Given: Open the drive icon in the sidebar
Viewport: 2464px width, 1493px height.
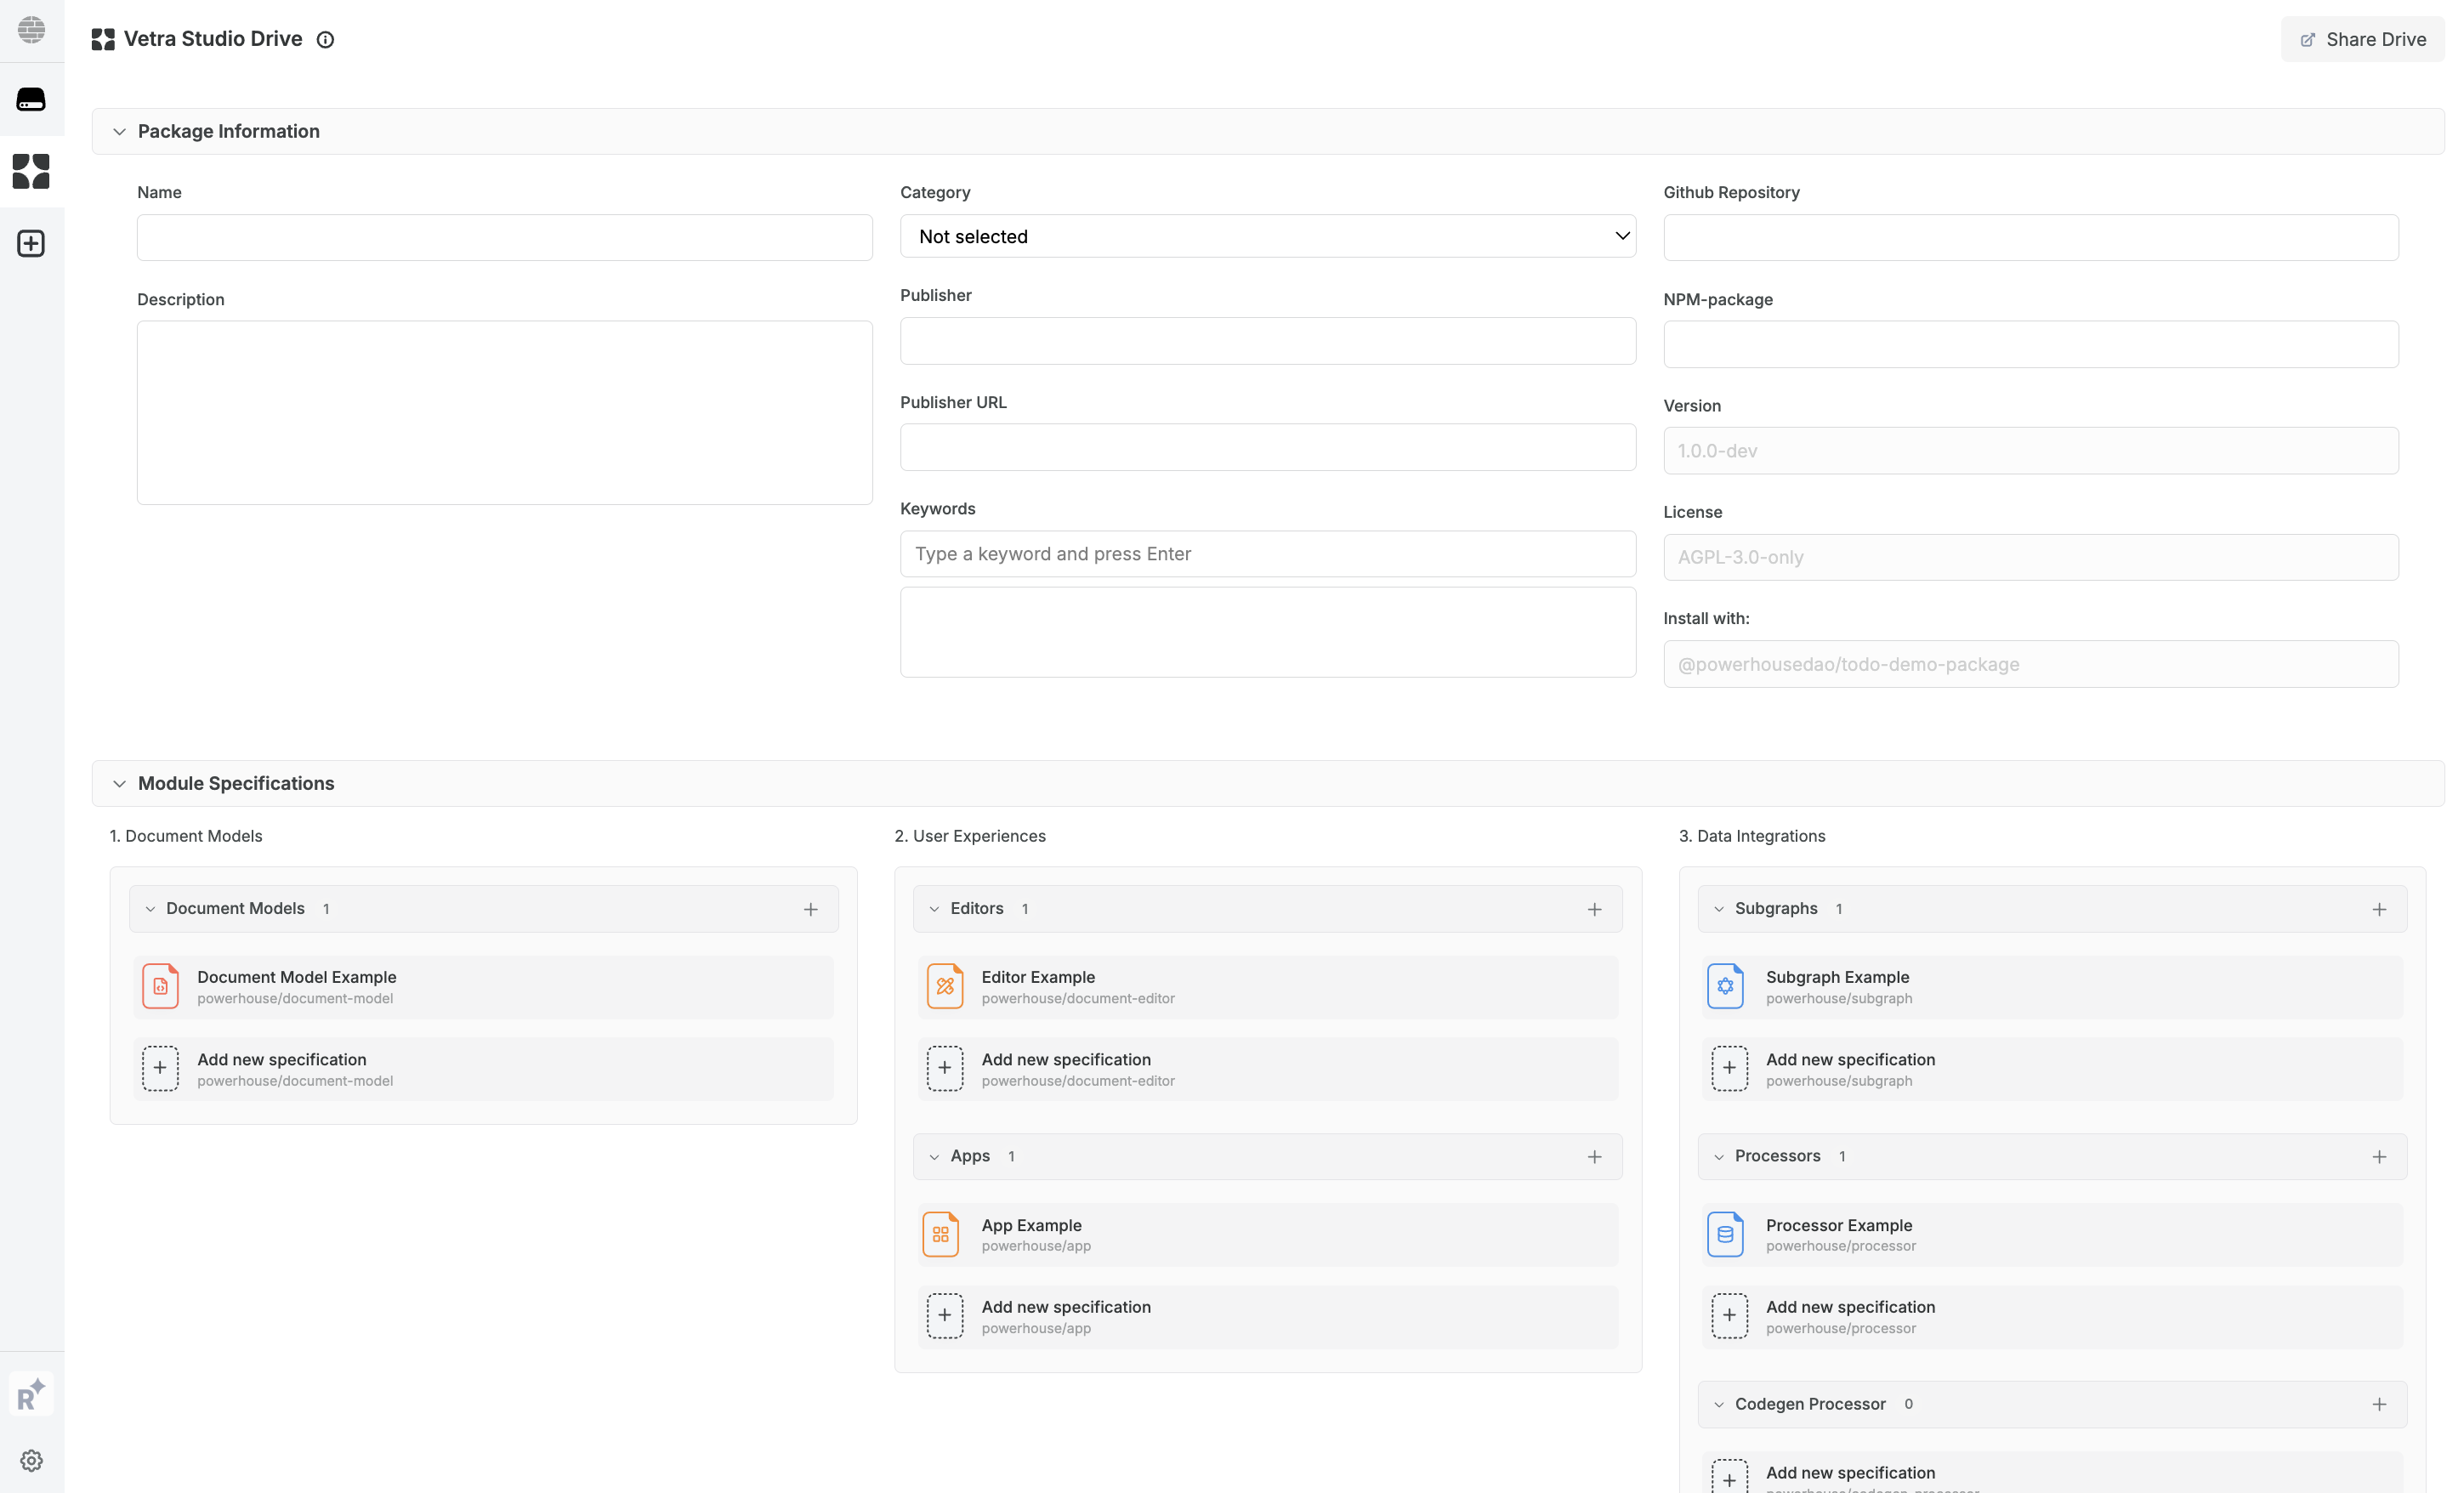Looking at the screenshot, I should [31, 99].
